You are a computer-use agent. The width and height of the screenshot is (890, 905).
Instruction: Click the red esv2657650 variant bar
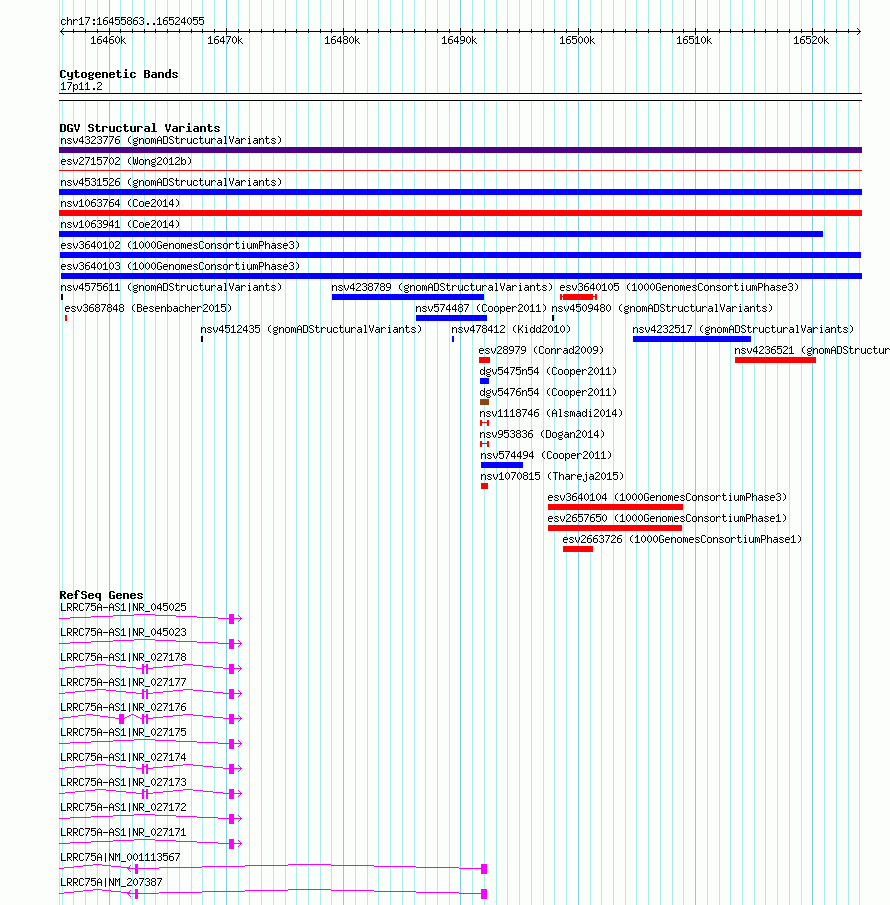(615, 528)
